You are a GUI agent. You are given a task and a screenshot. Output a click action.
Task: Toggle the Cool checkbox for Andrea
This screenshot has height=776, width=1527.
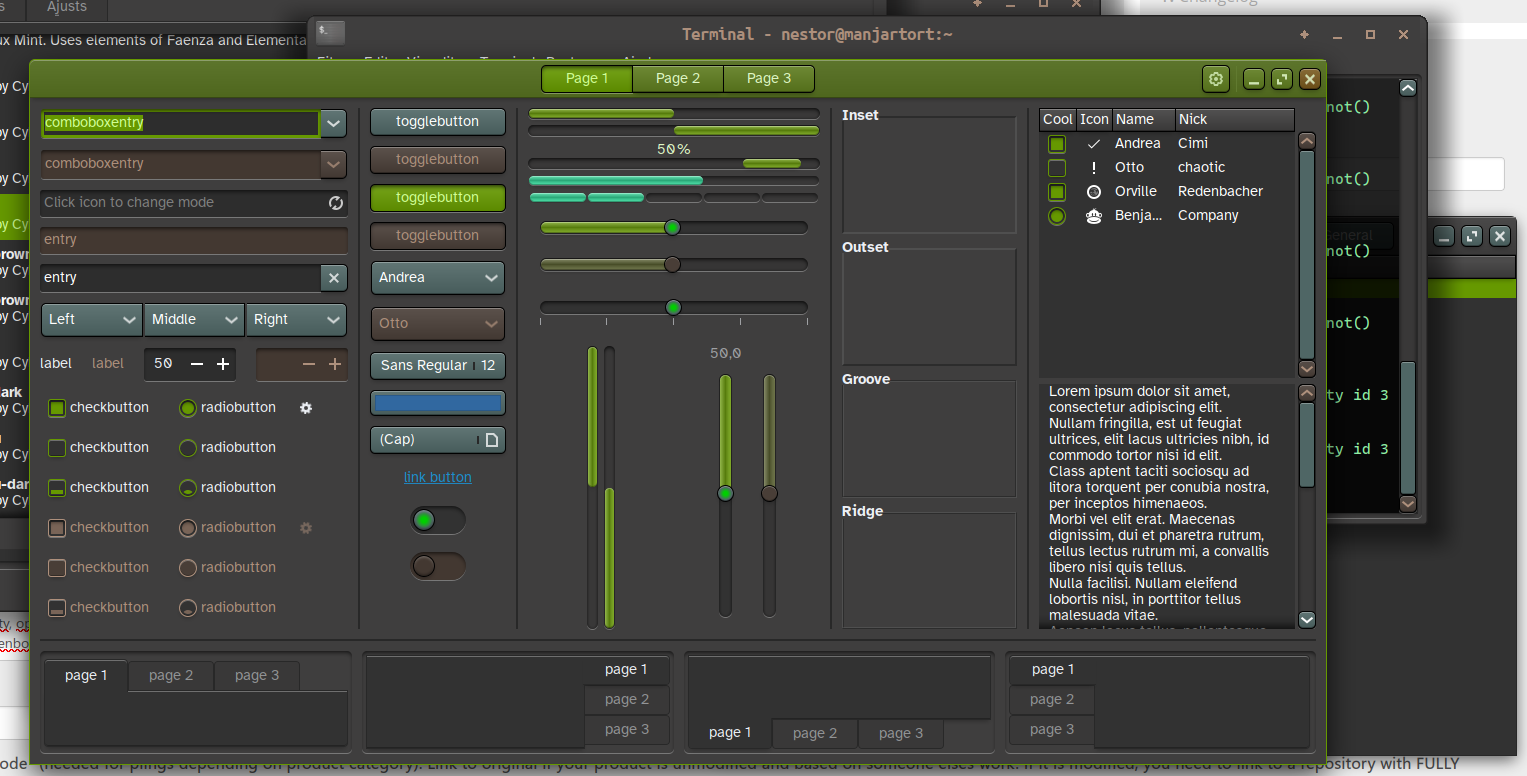1057,144
